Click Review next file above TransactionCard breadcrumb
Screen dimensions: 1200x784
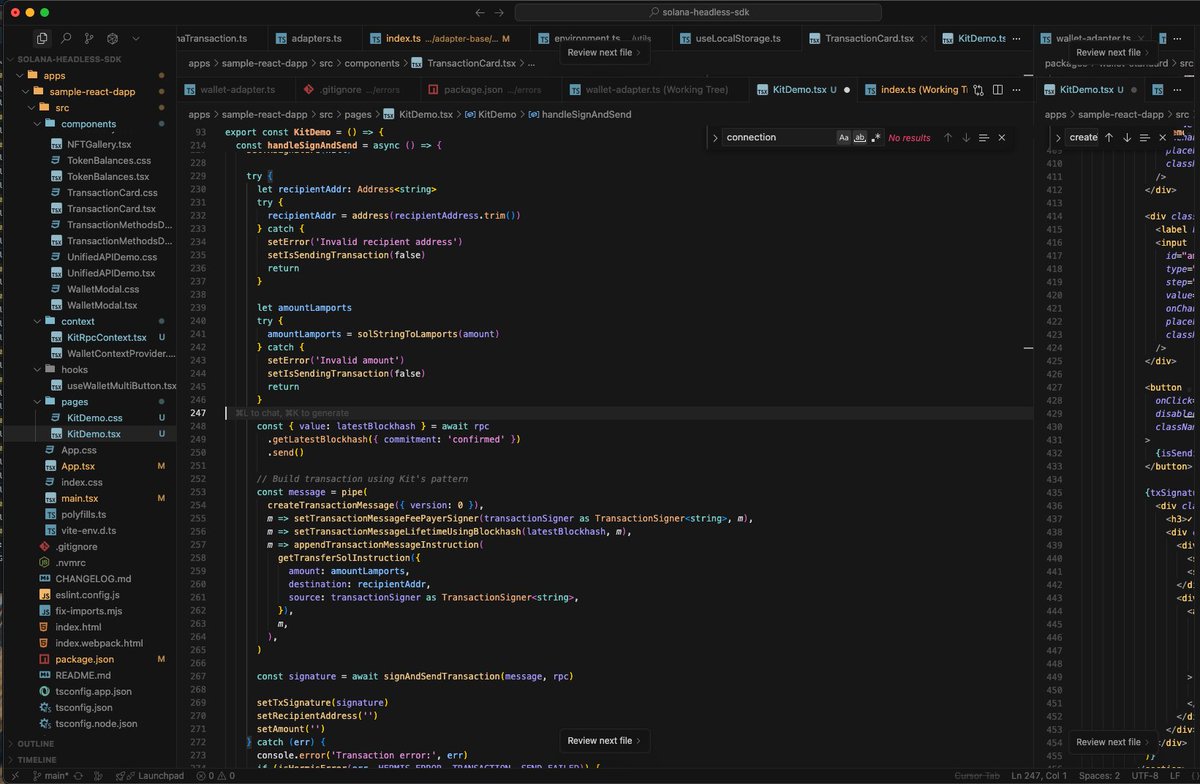coord(605,52)
